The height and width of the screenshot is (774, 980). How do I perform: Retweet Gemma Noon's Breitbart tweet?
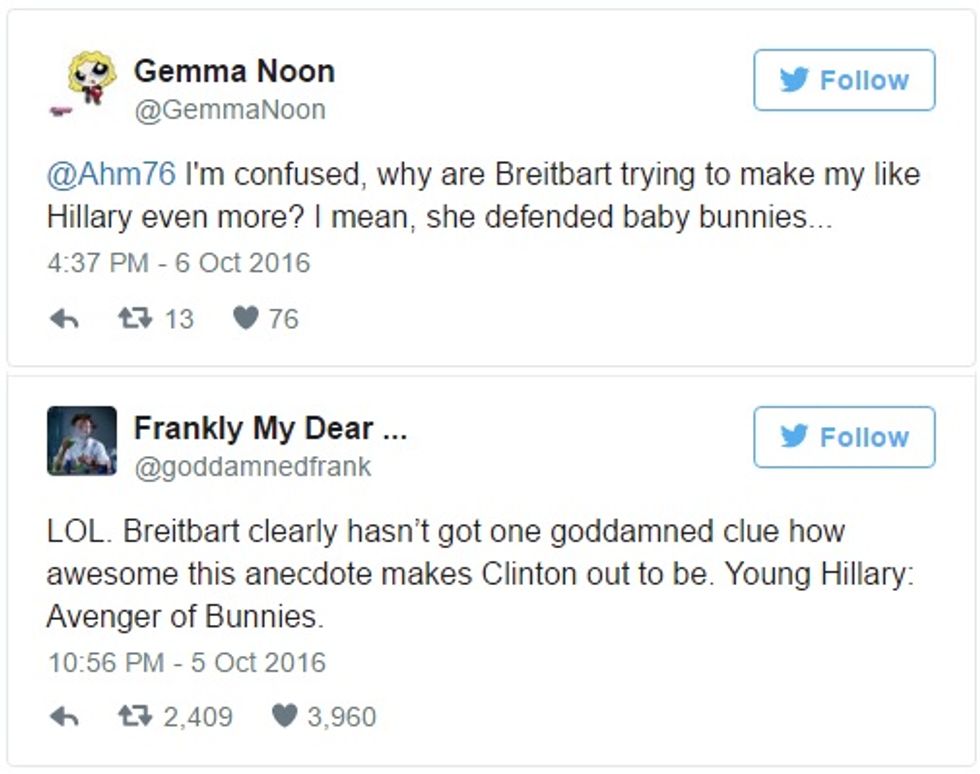136,319
